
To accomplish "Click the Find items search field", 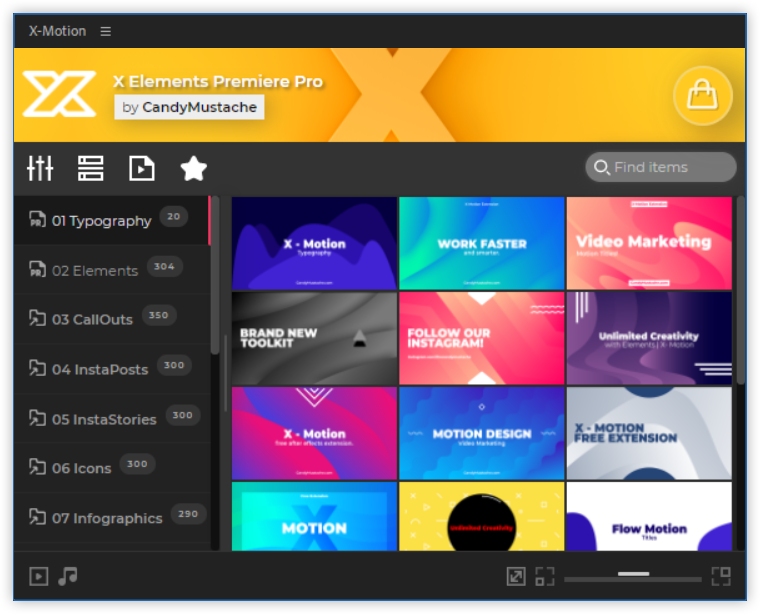I will pos(661,167).
